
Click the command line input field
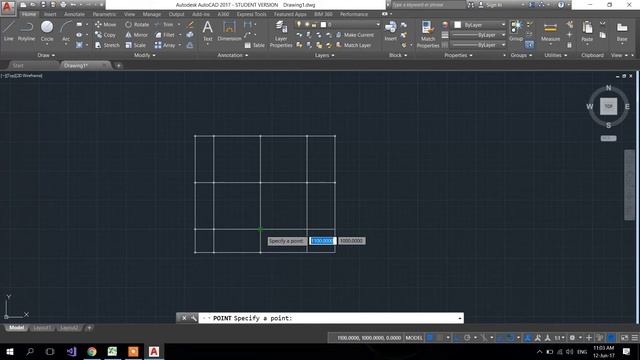click(331, 318)
